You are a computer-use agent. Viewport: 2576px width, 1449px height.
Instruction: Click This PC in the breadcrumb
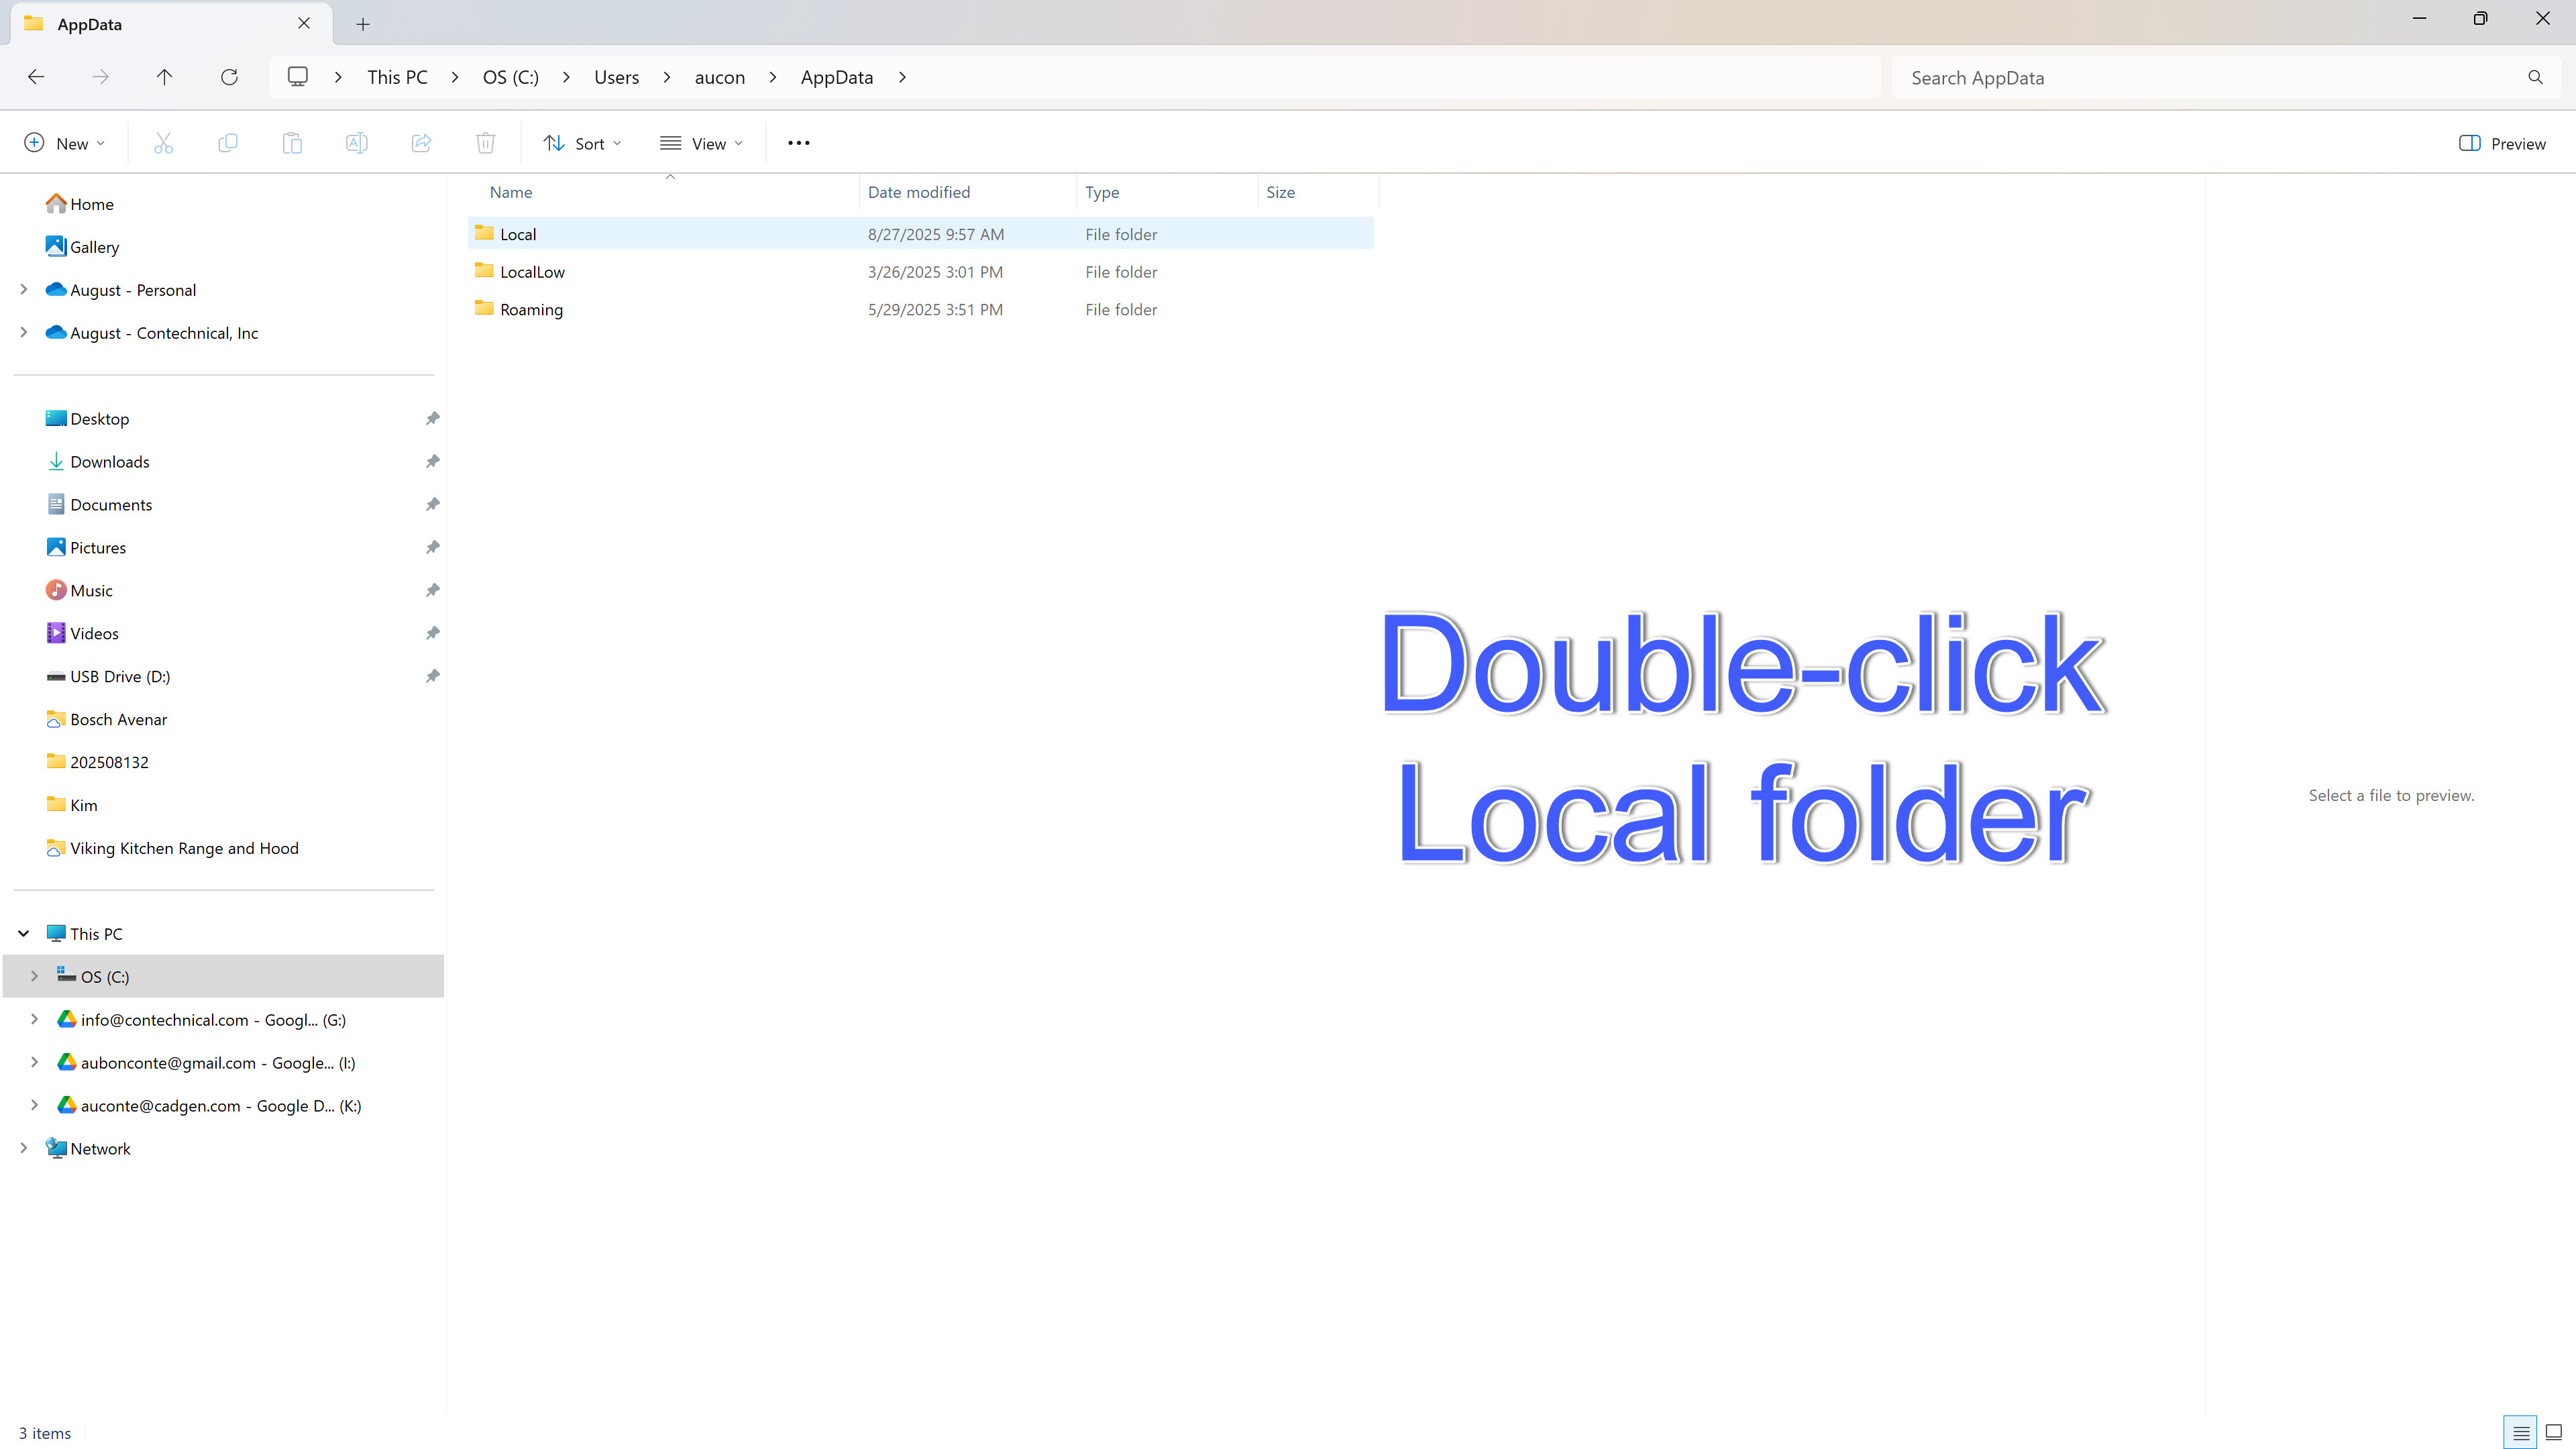pos(397,77)
